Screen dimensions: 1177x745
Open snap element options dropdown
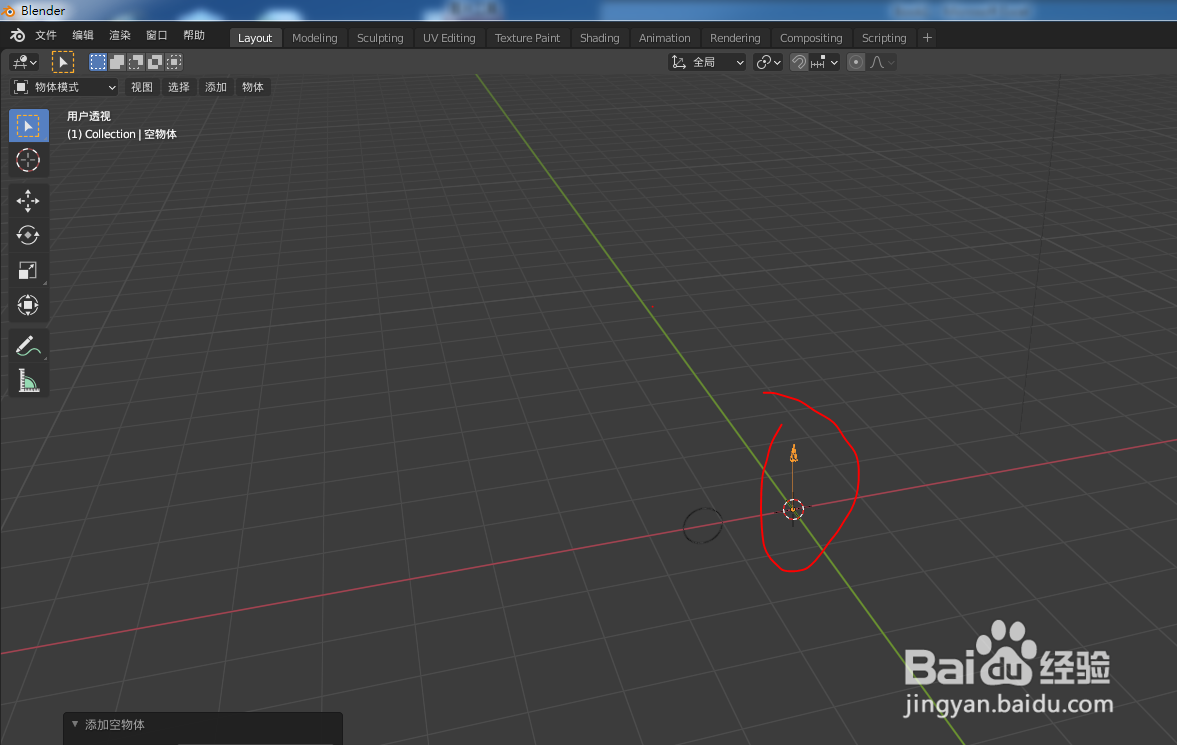(824, 62)
